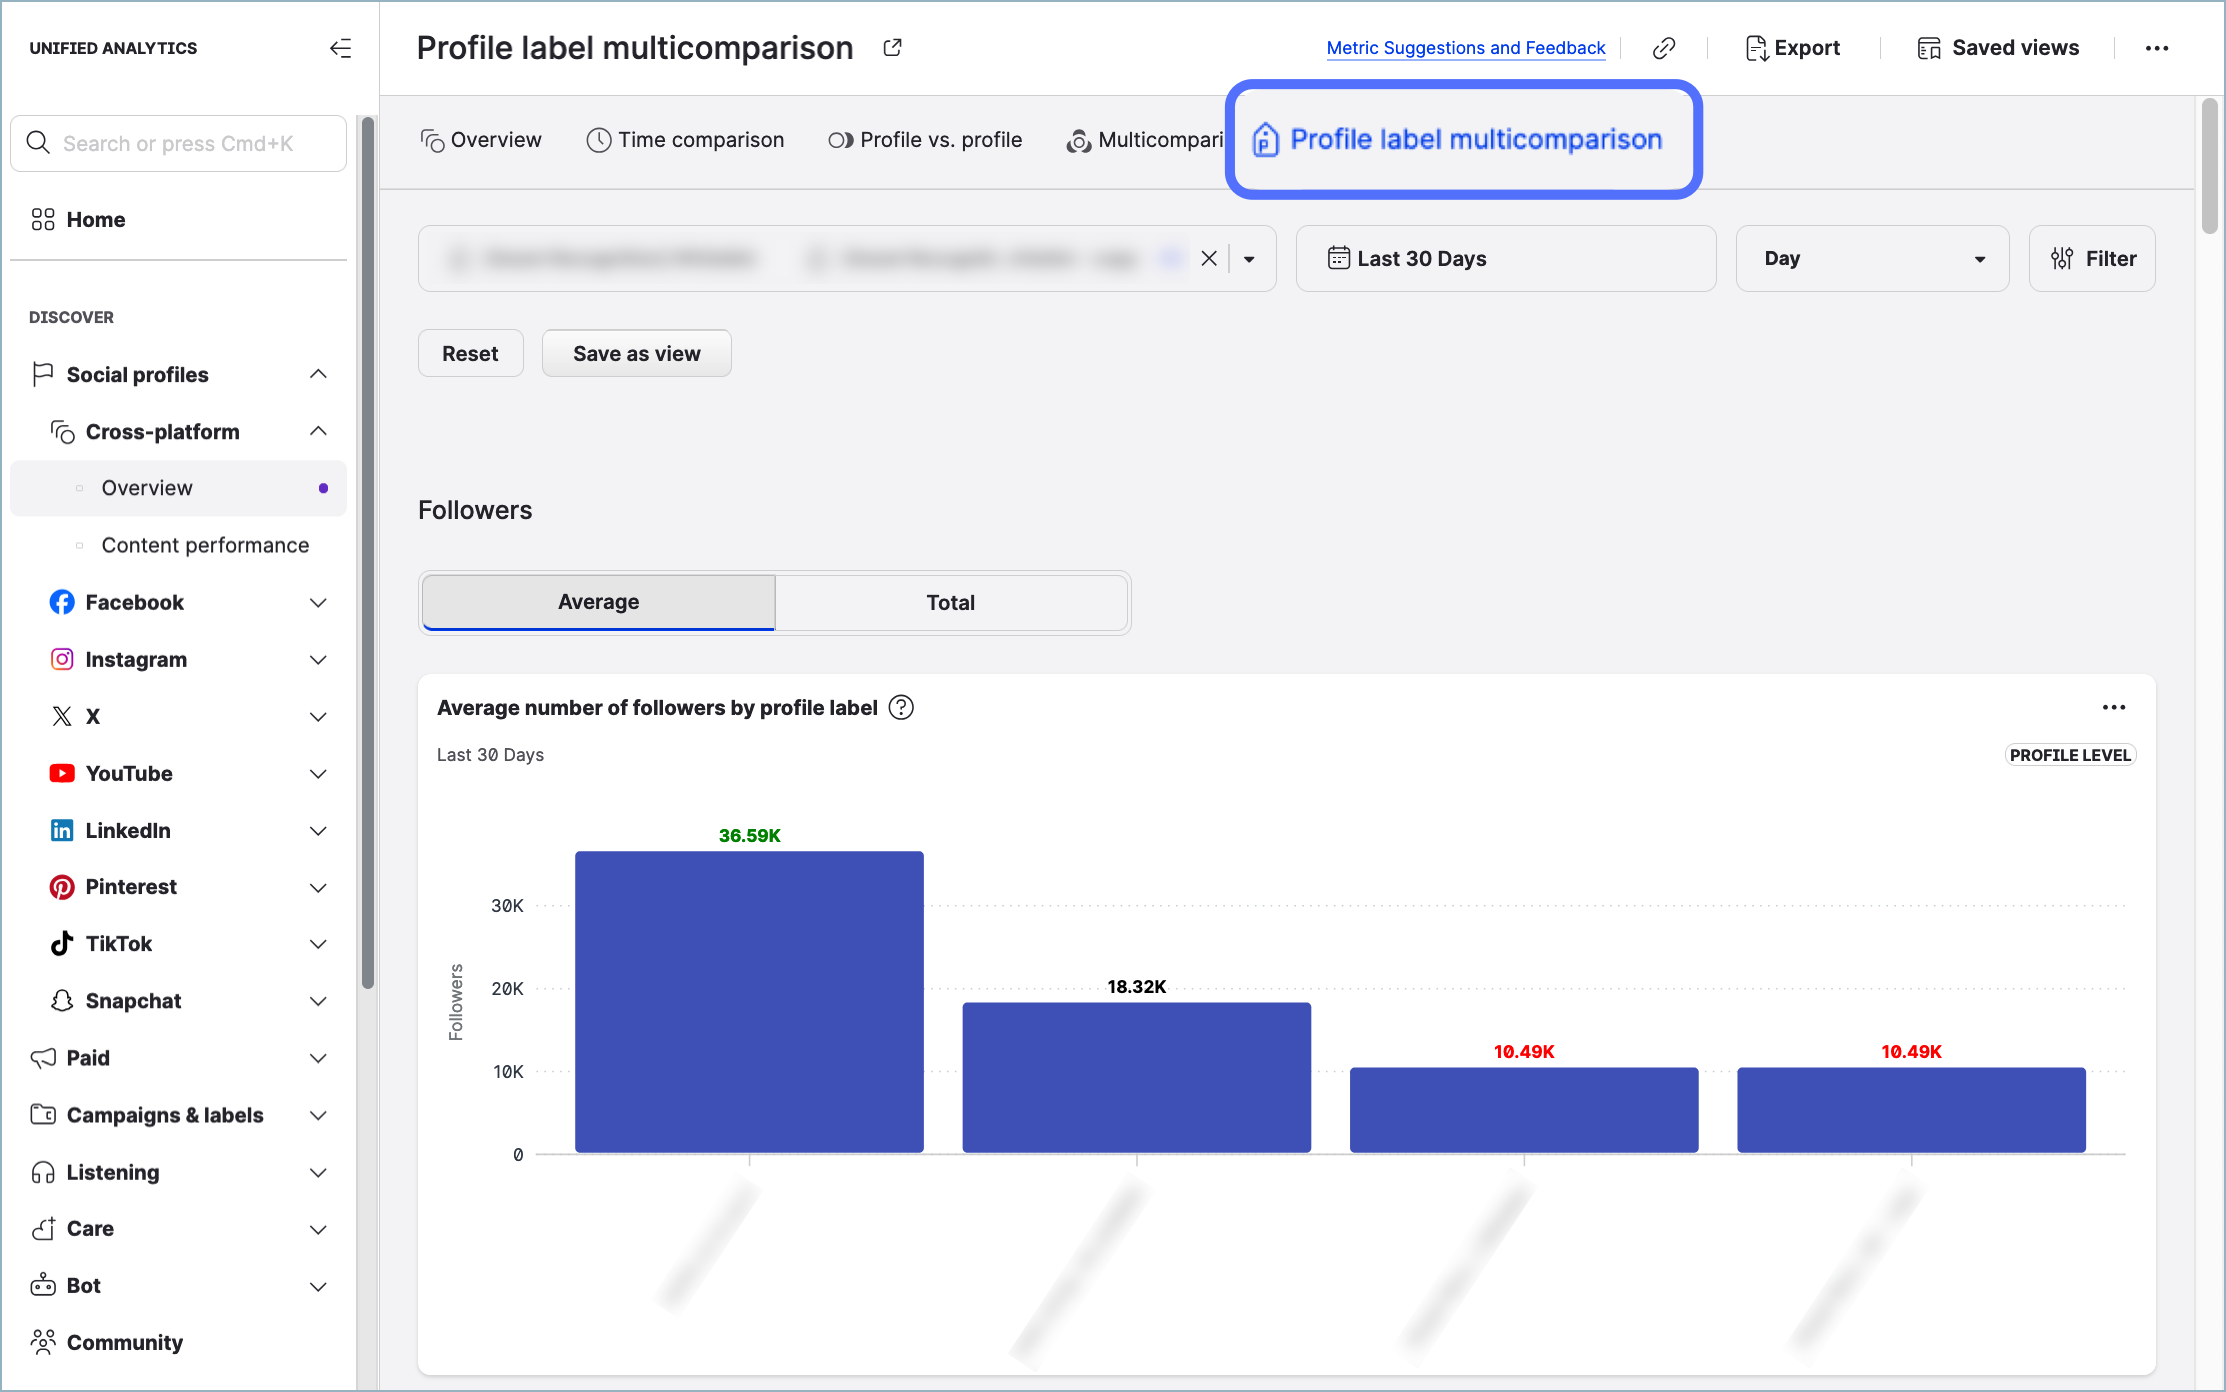Open the Profile vs. profile tab

pyautogui.click(x=925, y=140)
